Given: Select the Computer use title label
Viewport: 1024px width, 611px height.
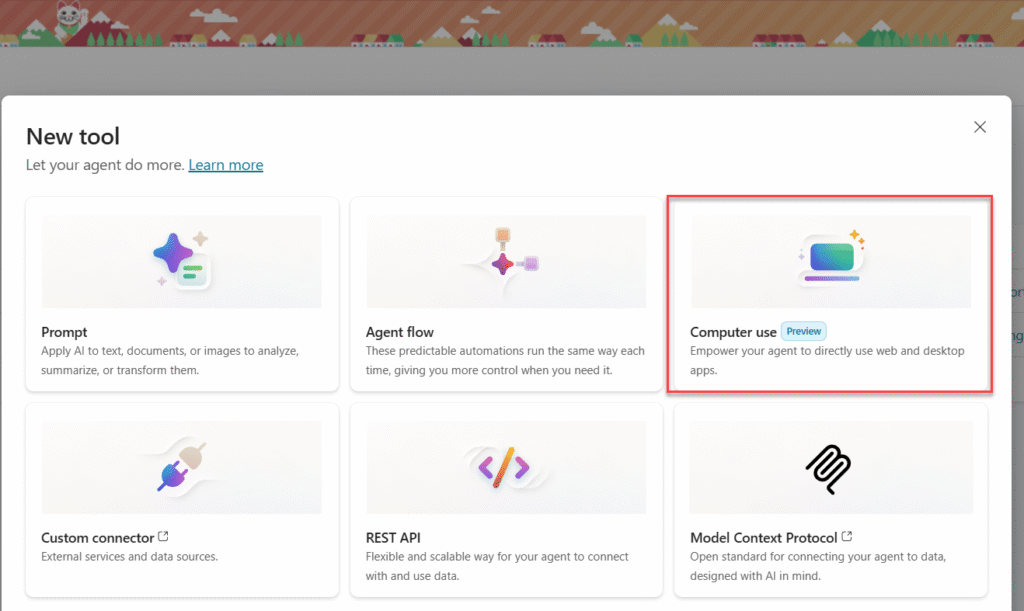Looking at the screenshot, I should 733,332.
